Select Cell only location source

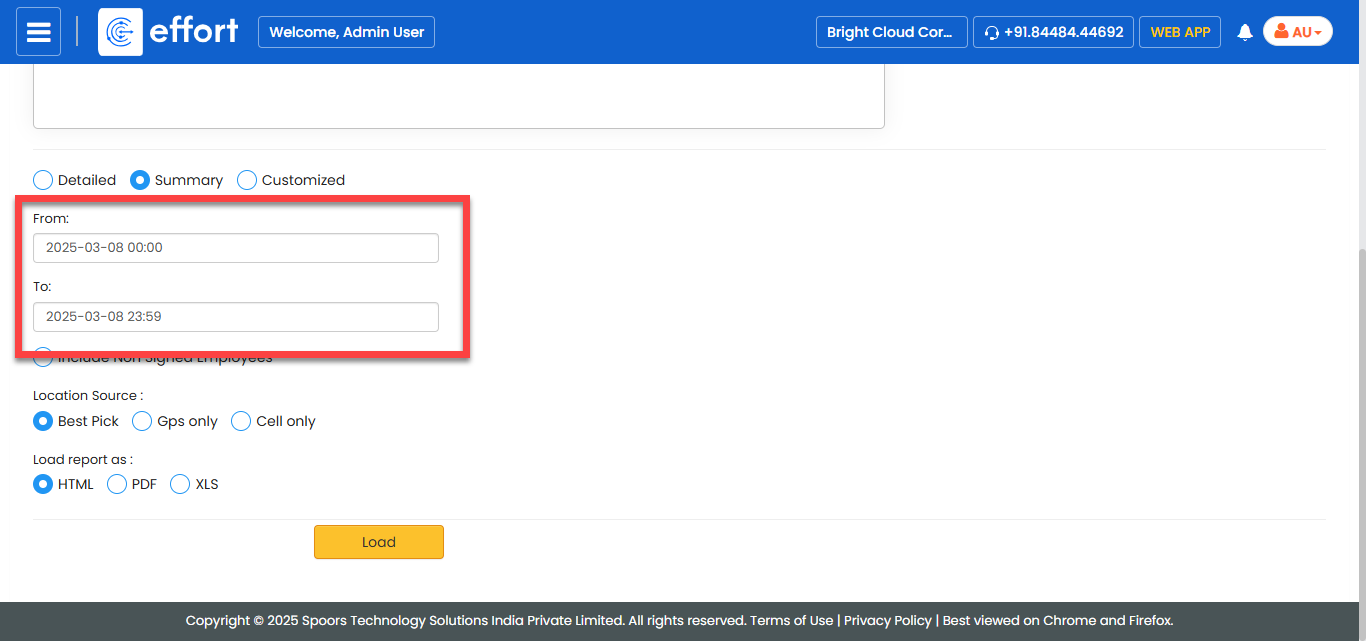pos(241,421)
